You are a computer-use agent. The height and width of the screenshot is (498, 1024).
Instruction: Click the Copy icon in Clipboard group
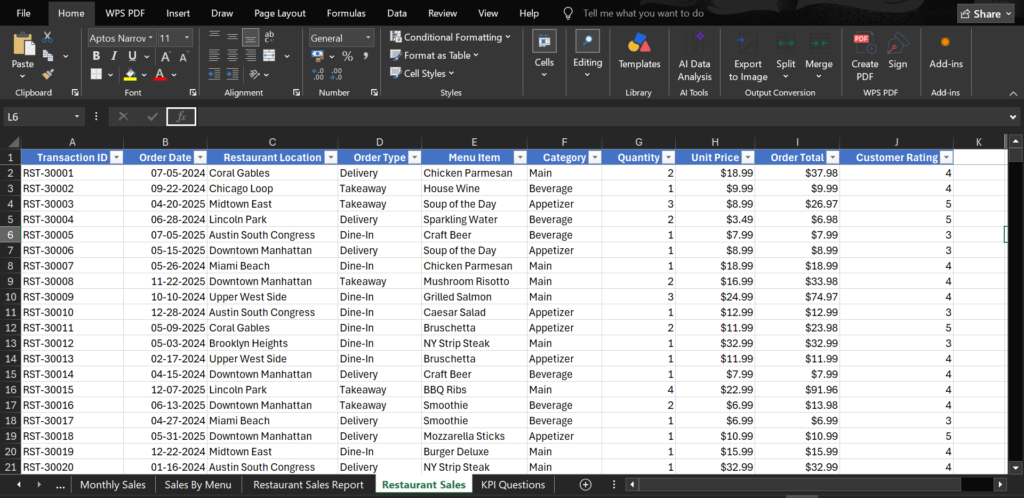point(48,56)
